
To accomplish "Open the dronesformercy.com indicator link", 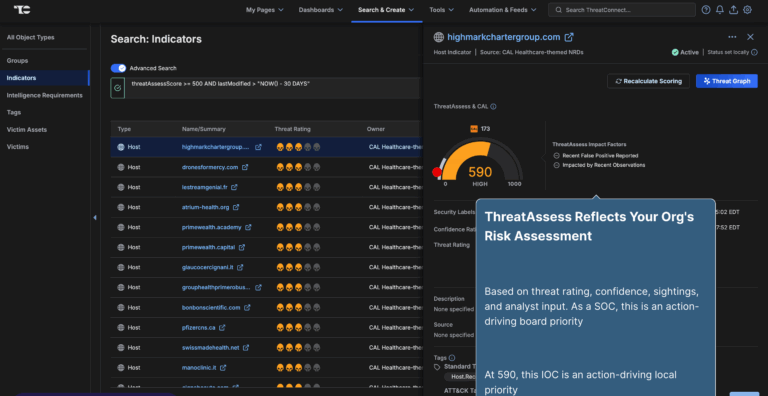I will pyautogui.click(x=210, y=167).
